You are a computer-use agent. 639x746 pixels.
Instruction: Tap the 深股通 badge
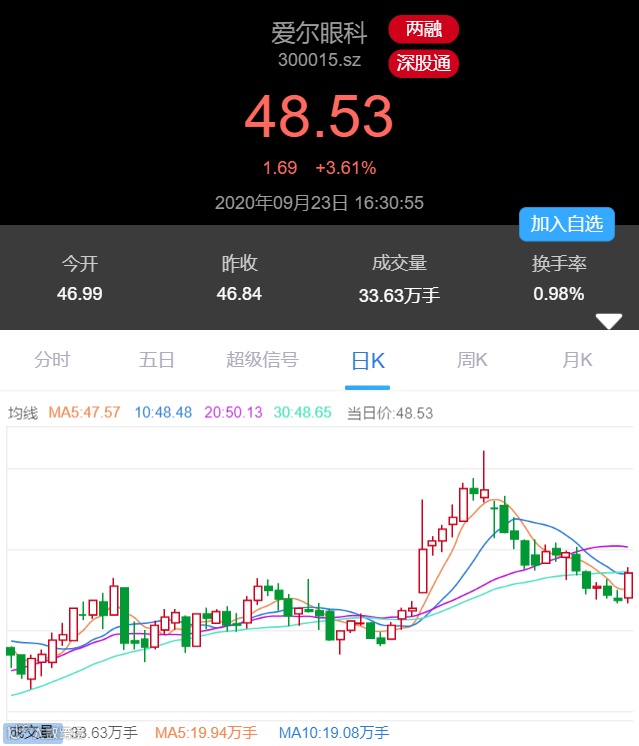pyautogui.click(x=423, y=63)
